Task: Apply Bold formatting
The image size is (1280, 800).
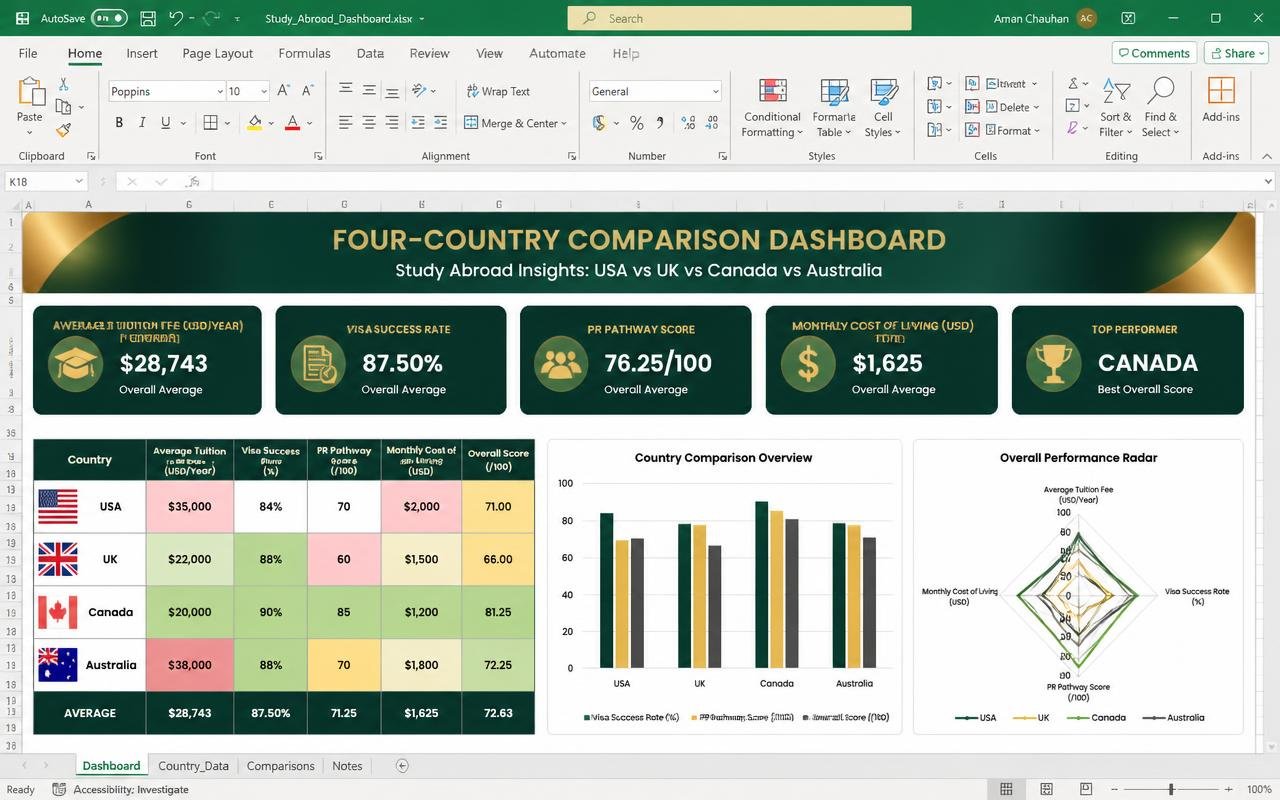Action: (x=119, y=123)
